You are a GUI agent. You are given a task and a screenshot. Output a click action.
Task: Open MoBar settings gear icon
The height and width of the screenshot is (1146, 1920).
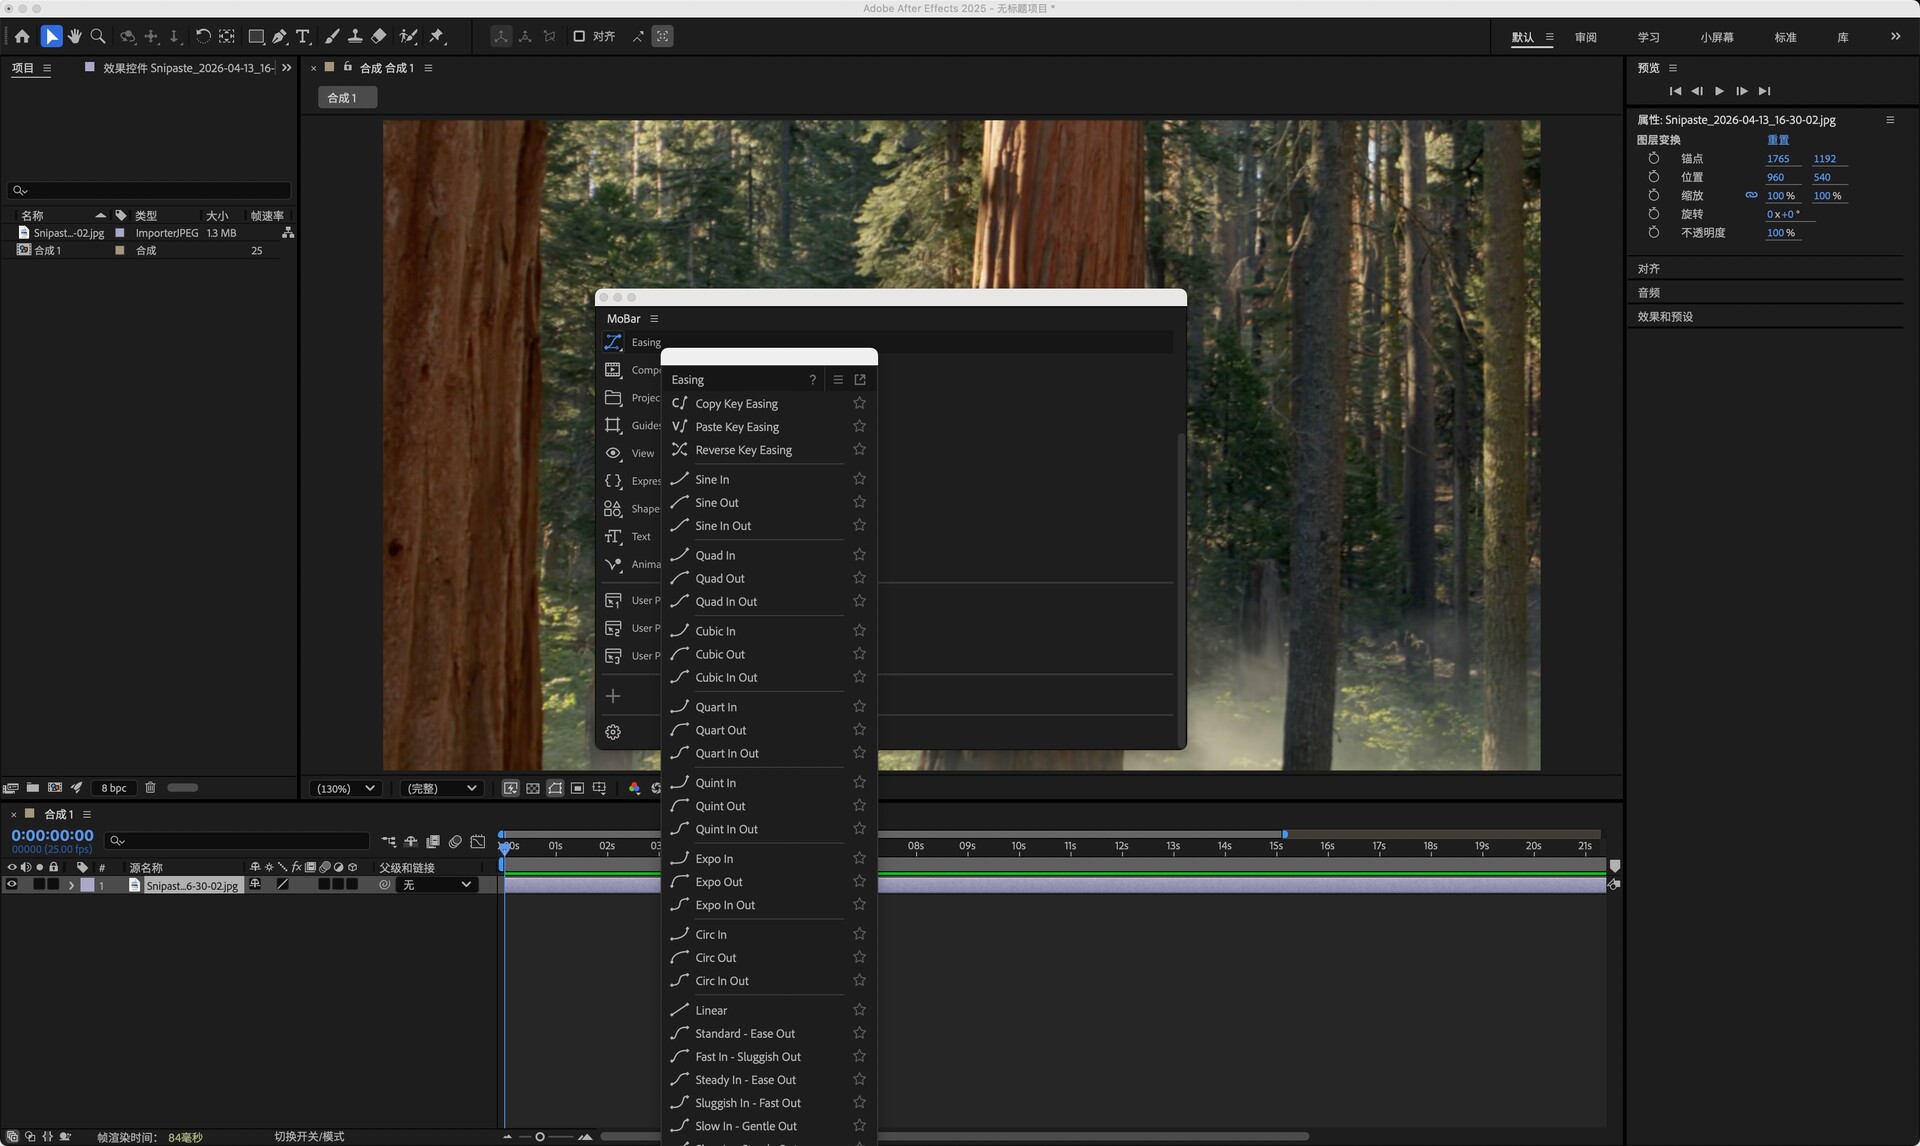pyautogui.click(x=613, y=732)
